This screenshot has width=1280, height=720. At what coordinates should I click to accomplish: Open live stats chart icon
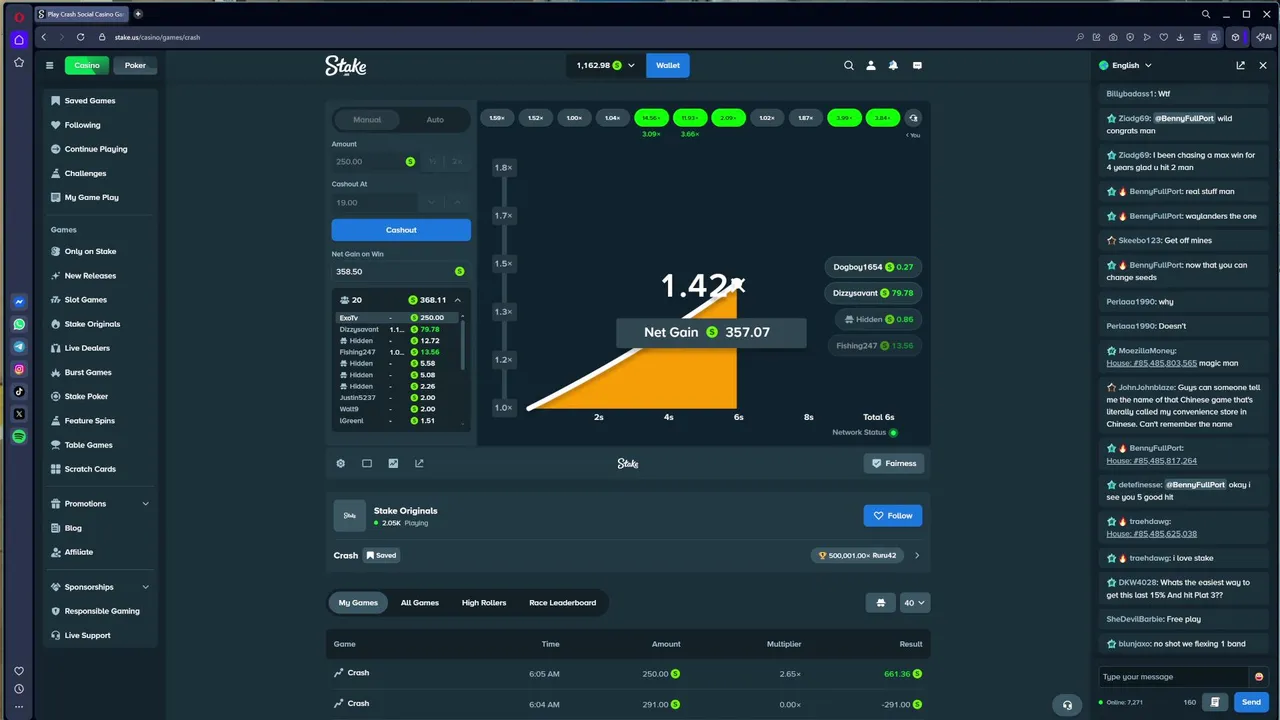click(393, 463)
